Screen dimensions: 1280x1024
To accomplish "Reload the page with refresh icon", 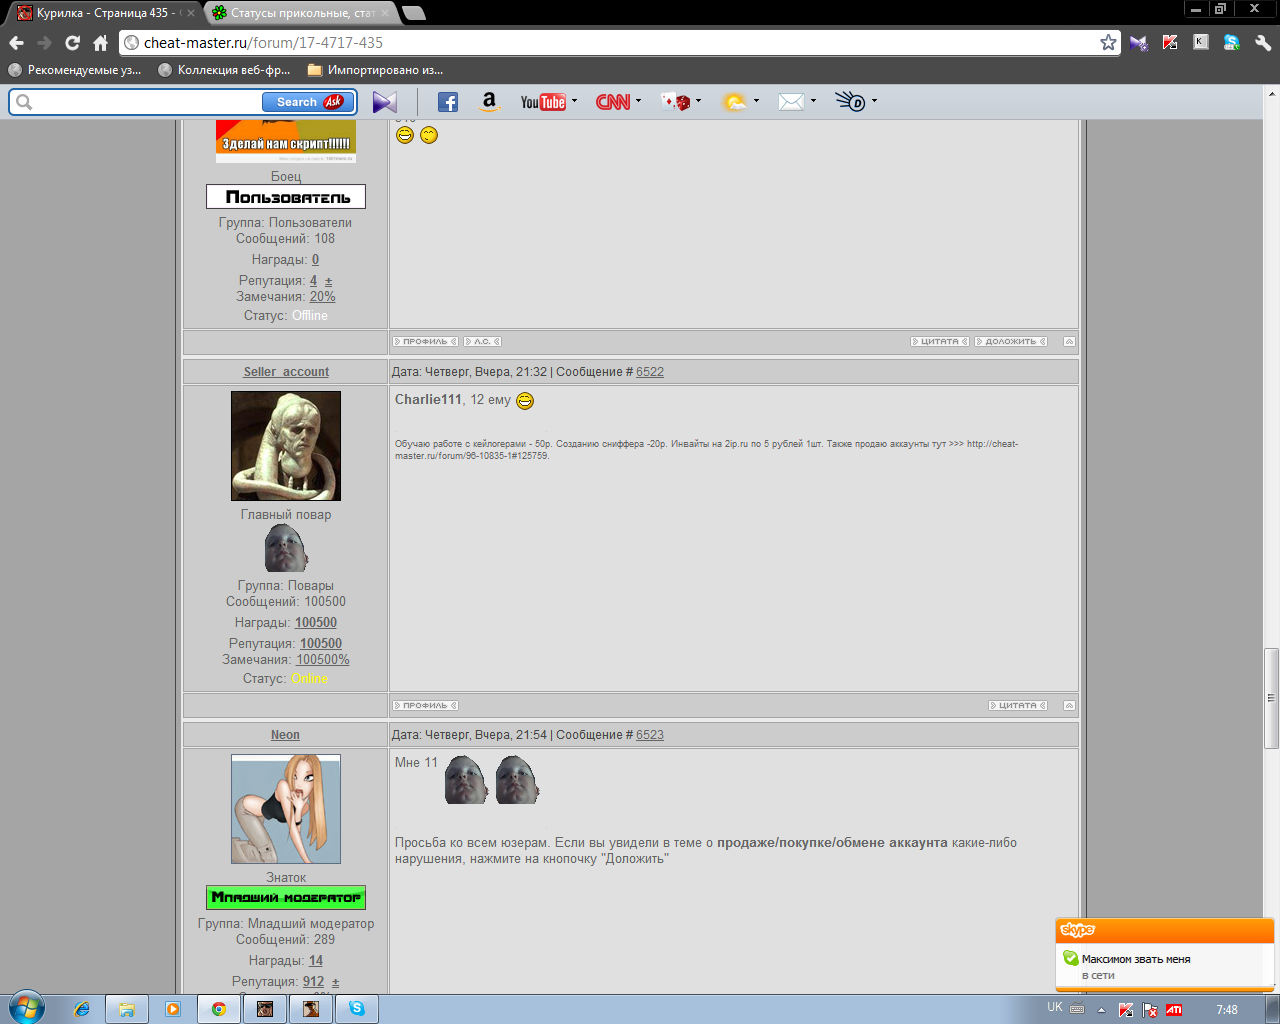I will click(x=72, y=43).
